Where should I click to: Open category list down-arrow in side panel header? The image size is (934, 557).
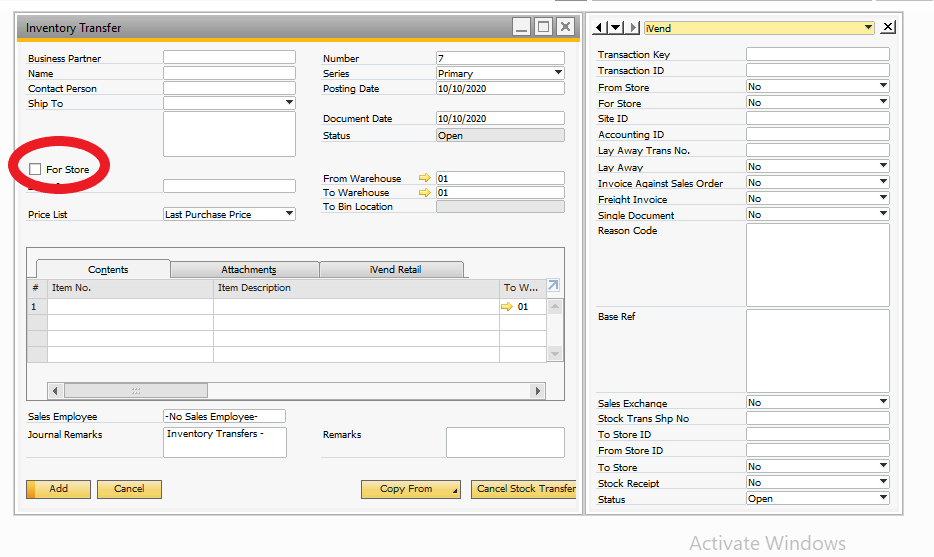616,27
